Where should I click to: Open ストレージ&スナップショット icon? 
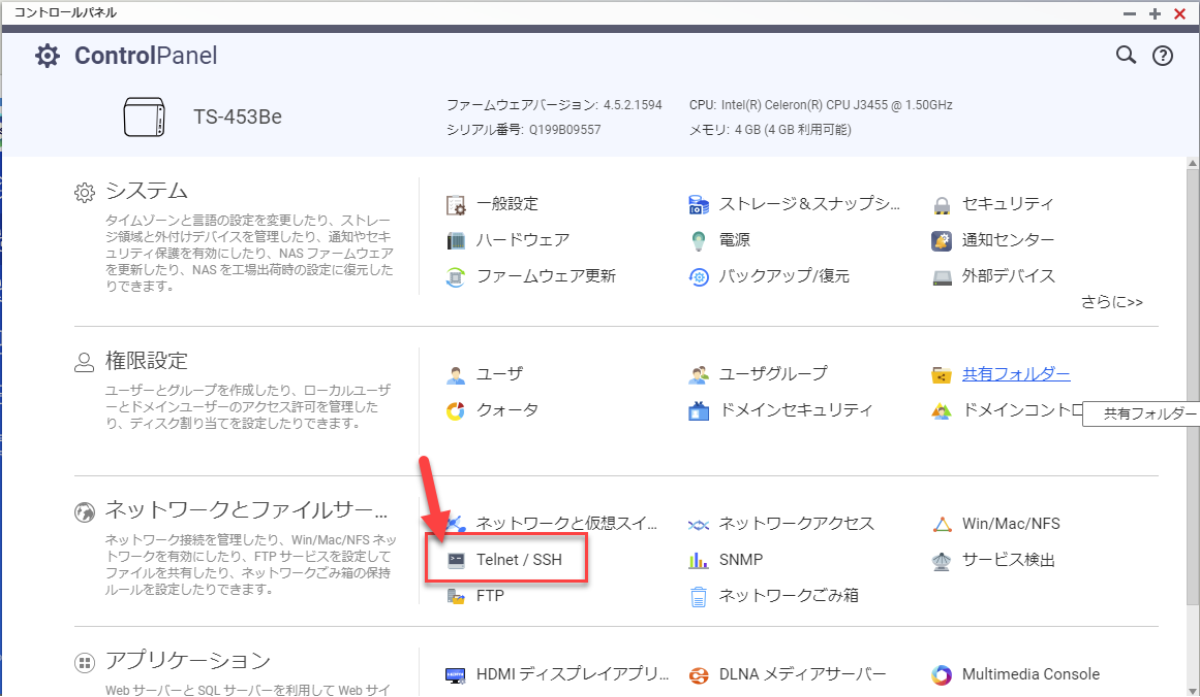coord(699,204)
